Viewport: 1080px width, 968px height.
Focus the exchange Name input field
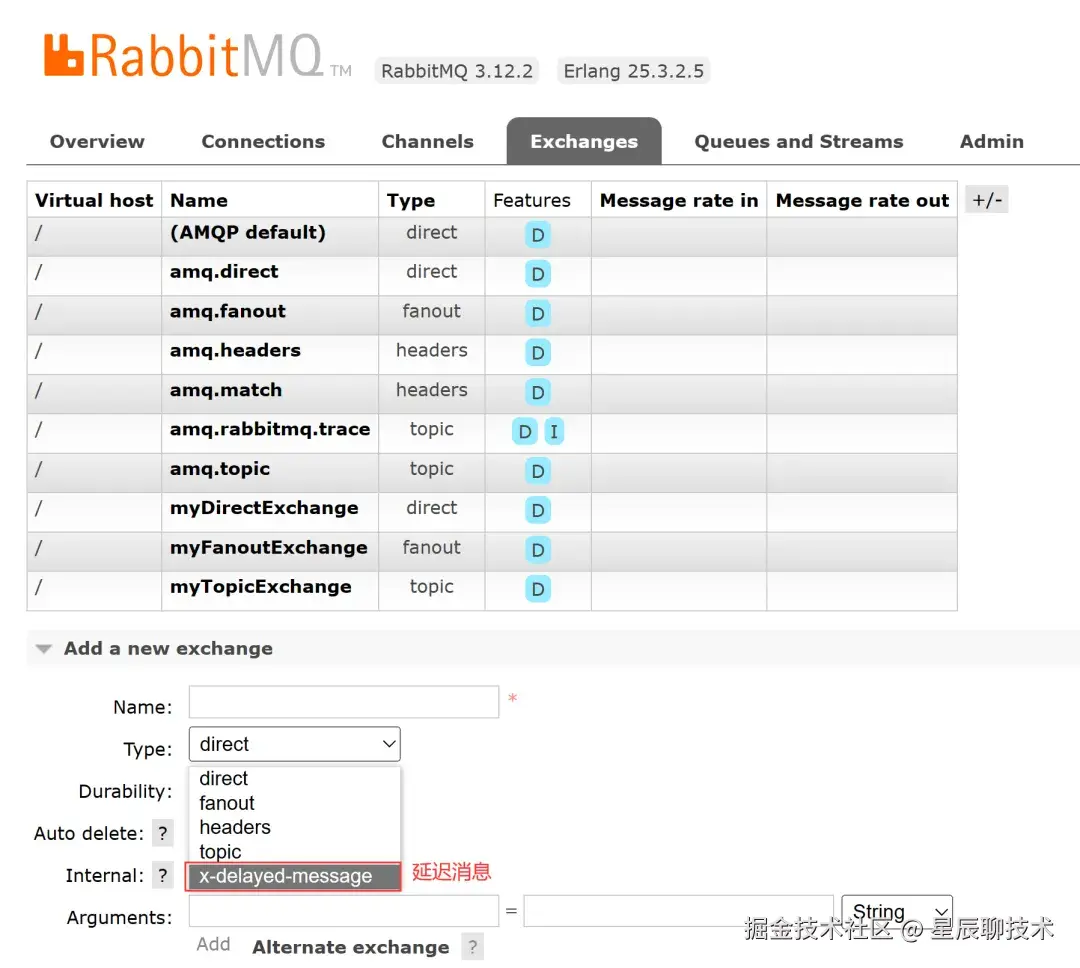344,702
